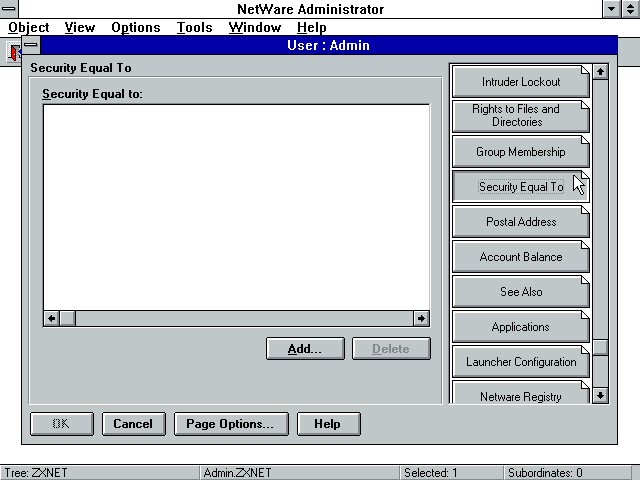Image resolution: width=640 pixels, height=480 pixels.
Task: Click the restore/maximize arrows of main window
Action: click(x=631, y=9)
